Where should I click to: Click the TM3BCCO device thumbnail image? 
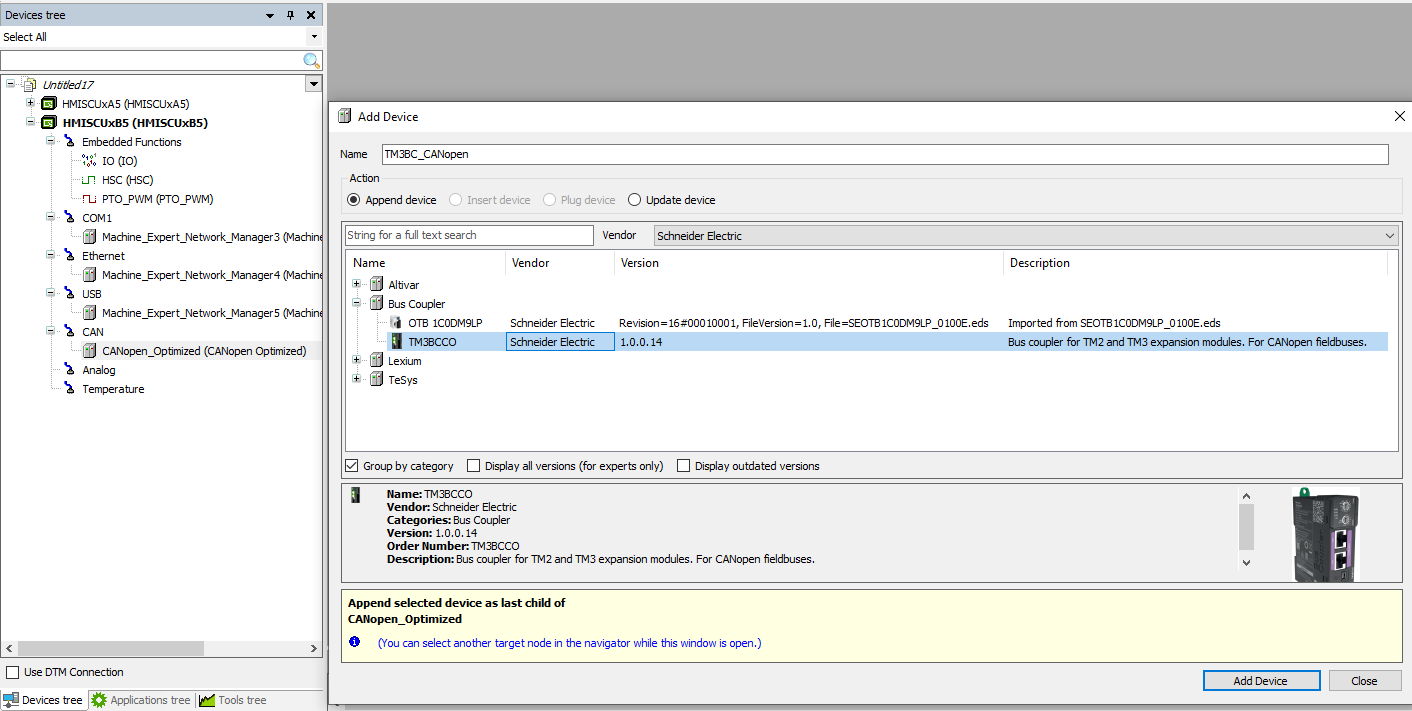point(1326,535)
